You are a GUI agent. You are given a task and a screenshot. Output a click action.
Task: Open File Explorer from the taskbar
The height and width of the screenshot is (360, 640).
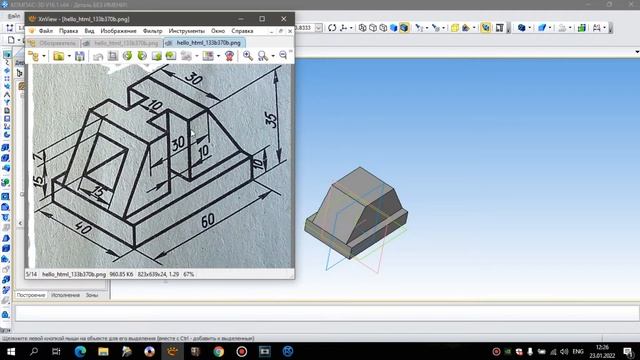tap(103, 351)
